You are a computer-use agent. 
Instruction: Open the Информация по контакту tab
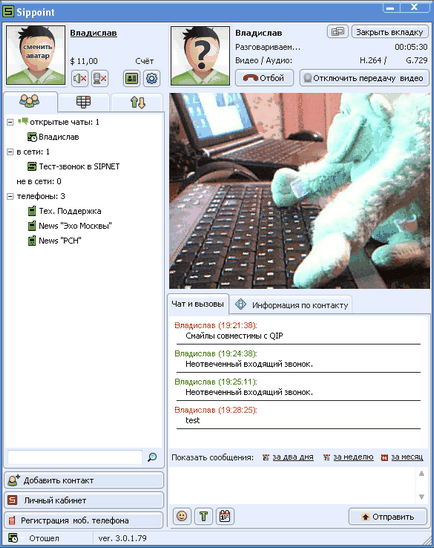292,305
